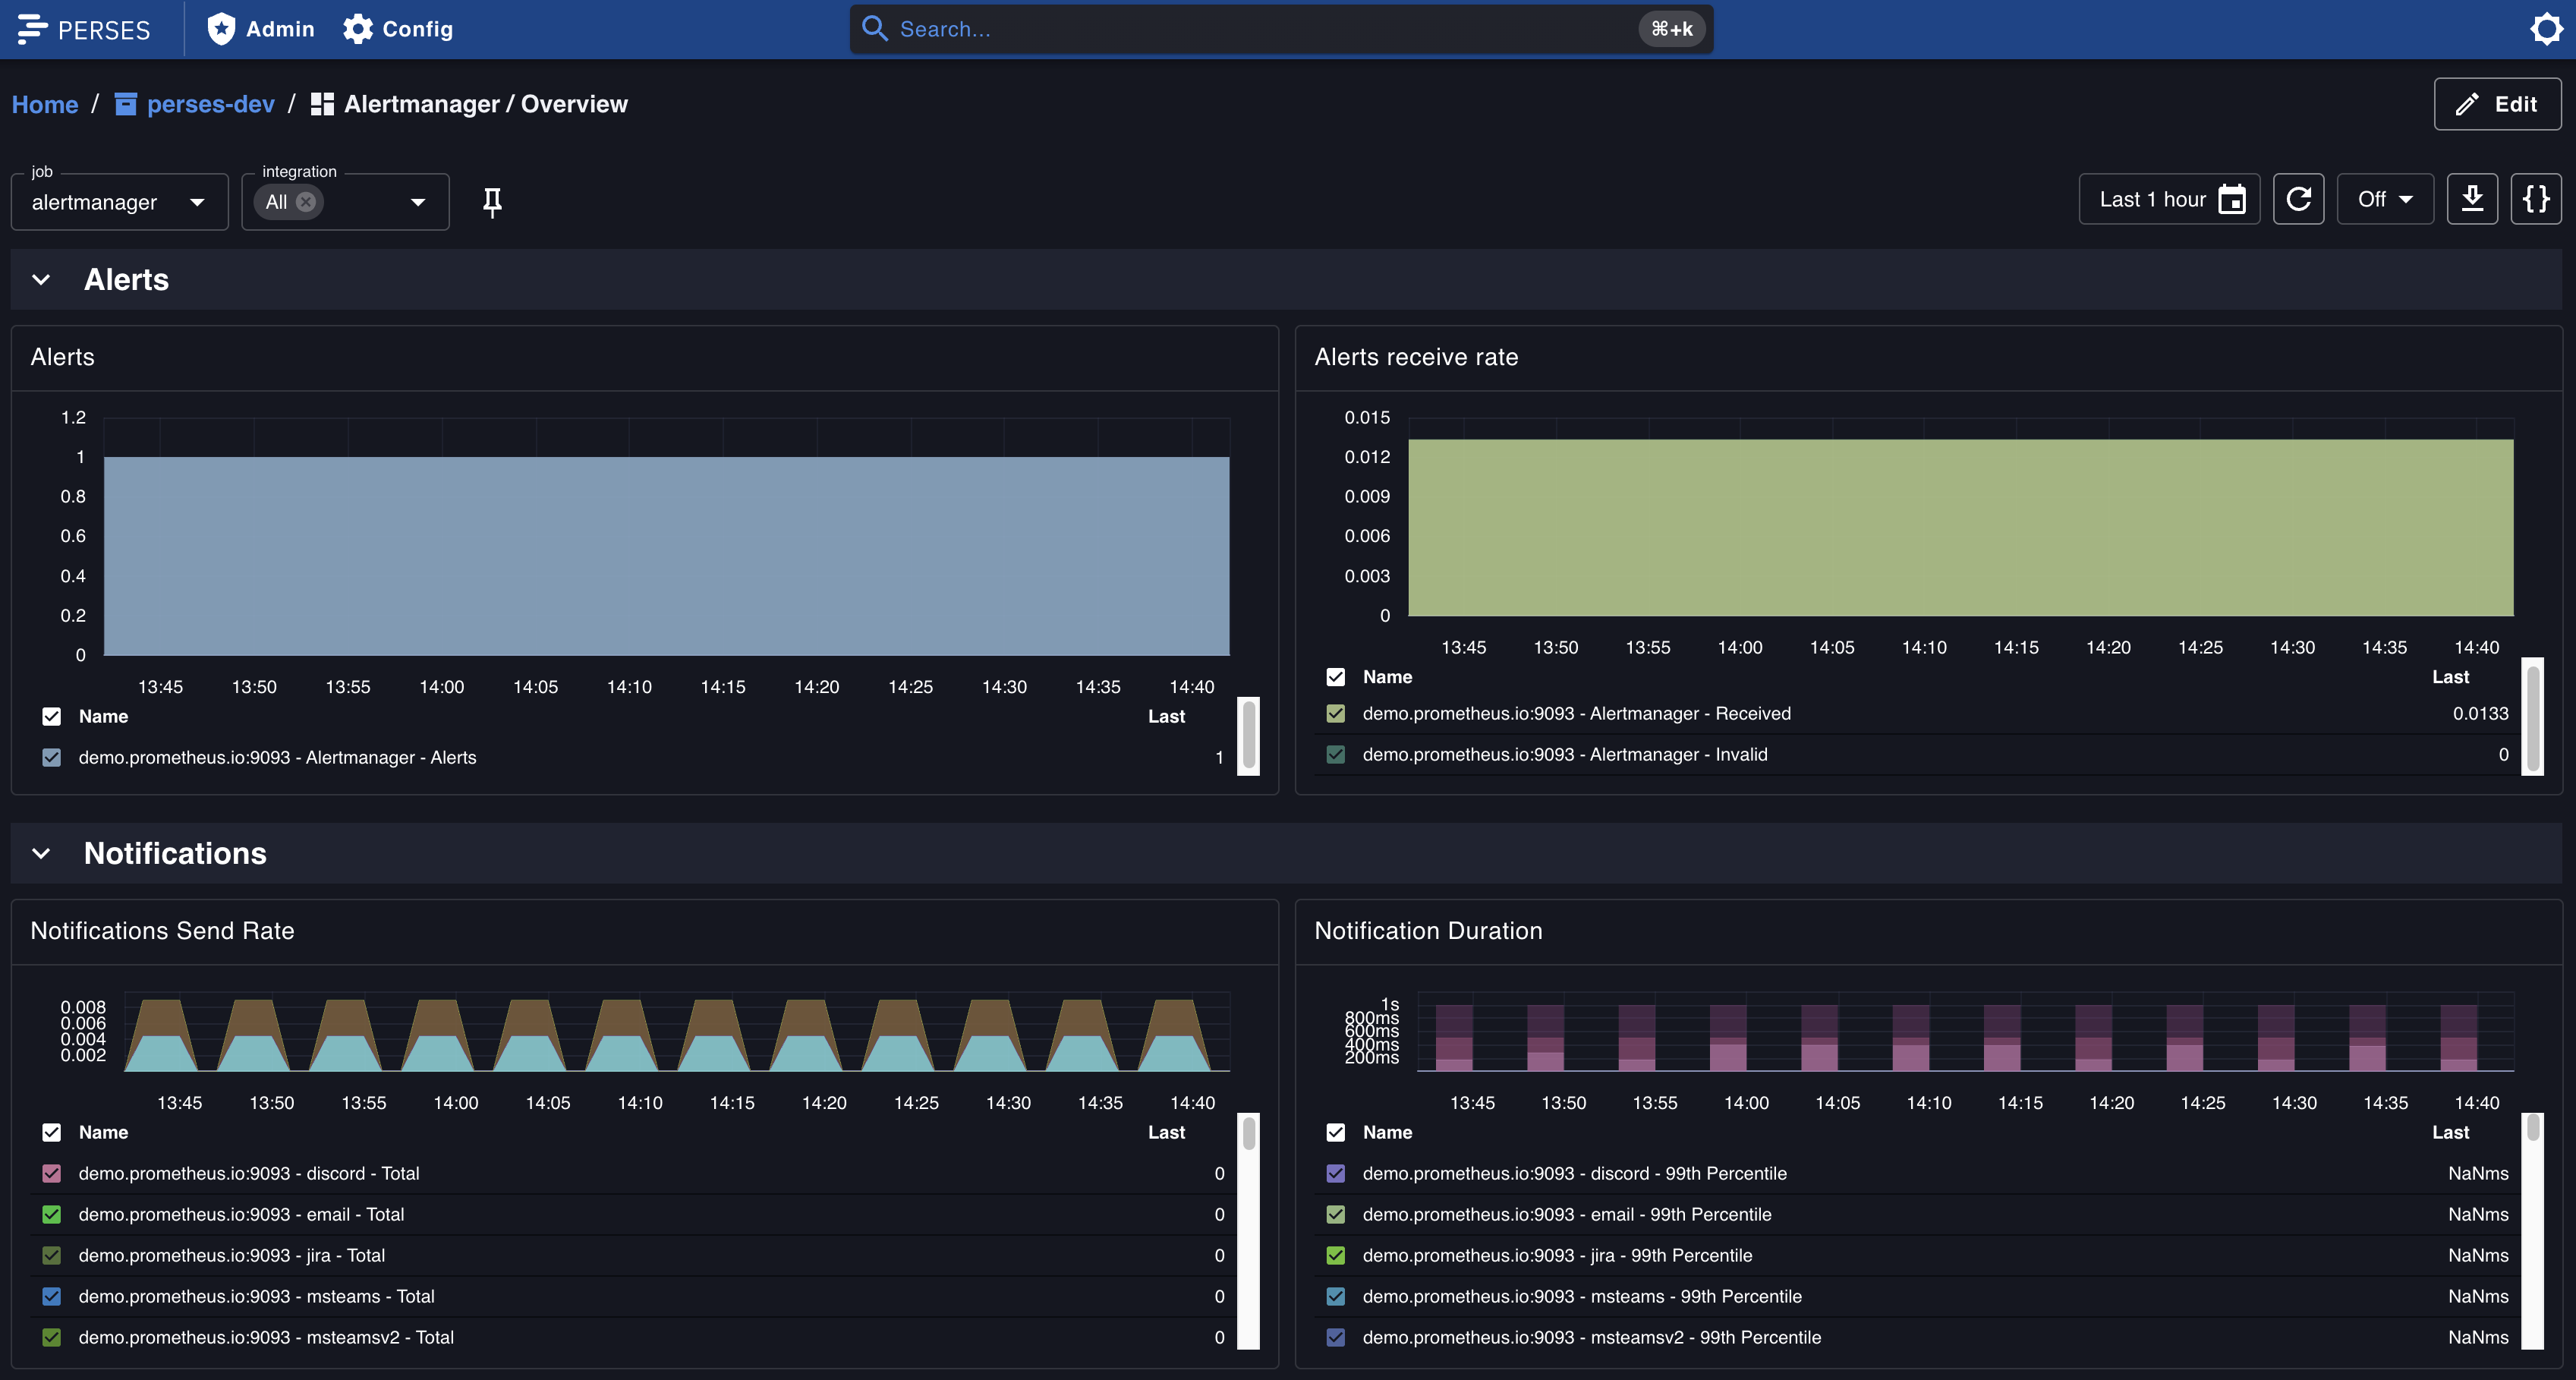
Task: Uncheck the Alertmanager - Received series
Action: 1335,713
